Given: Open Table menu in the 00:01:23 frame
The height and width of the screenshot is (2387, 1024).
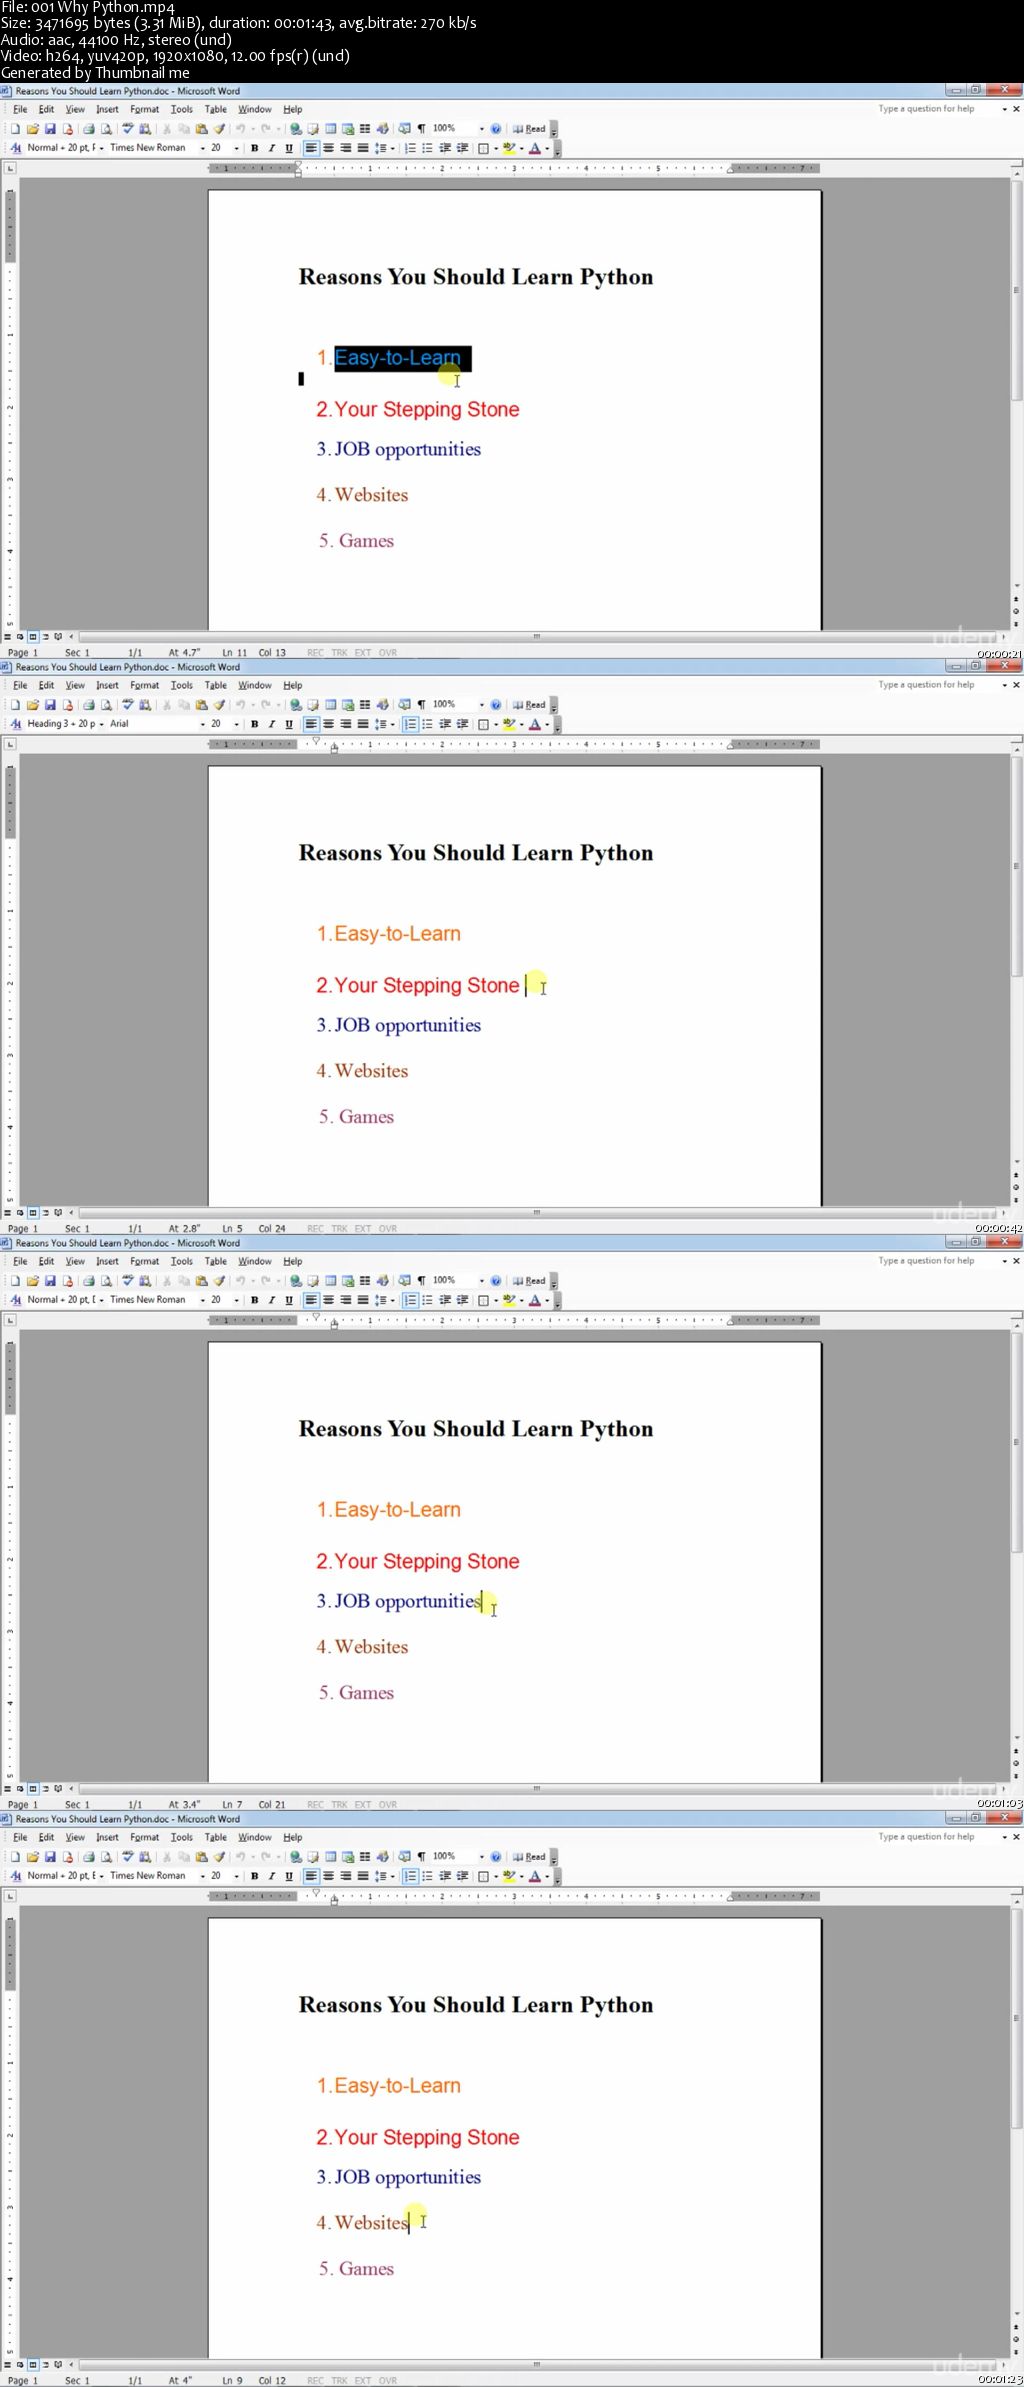Looking at the screenshot, I should (216, 1837).
